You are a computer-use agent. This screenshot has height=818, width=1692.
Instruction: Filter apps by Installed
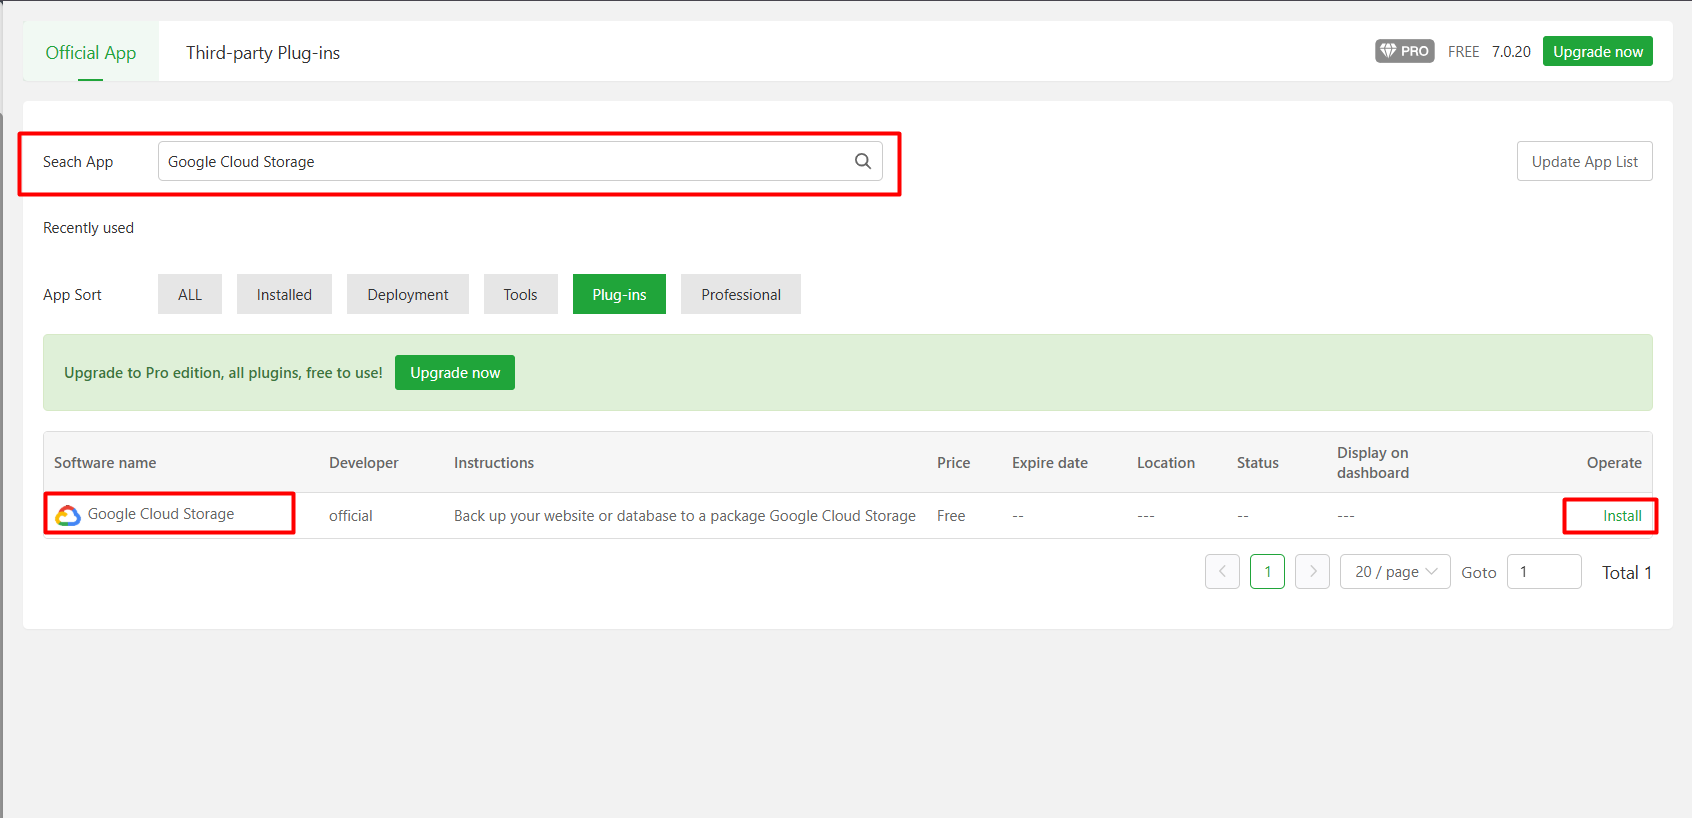(x=284, y=294)
